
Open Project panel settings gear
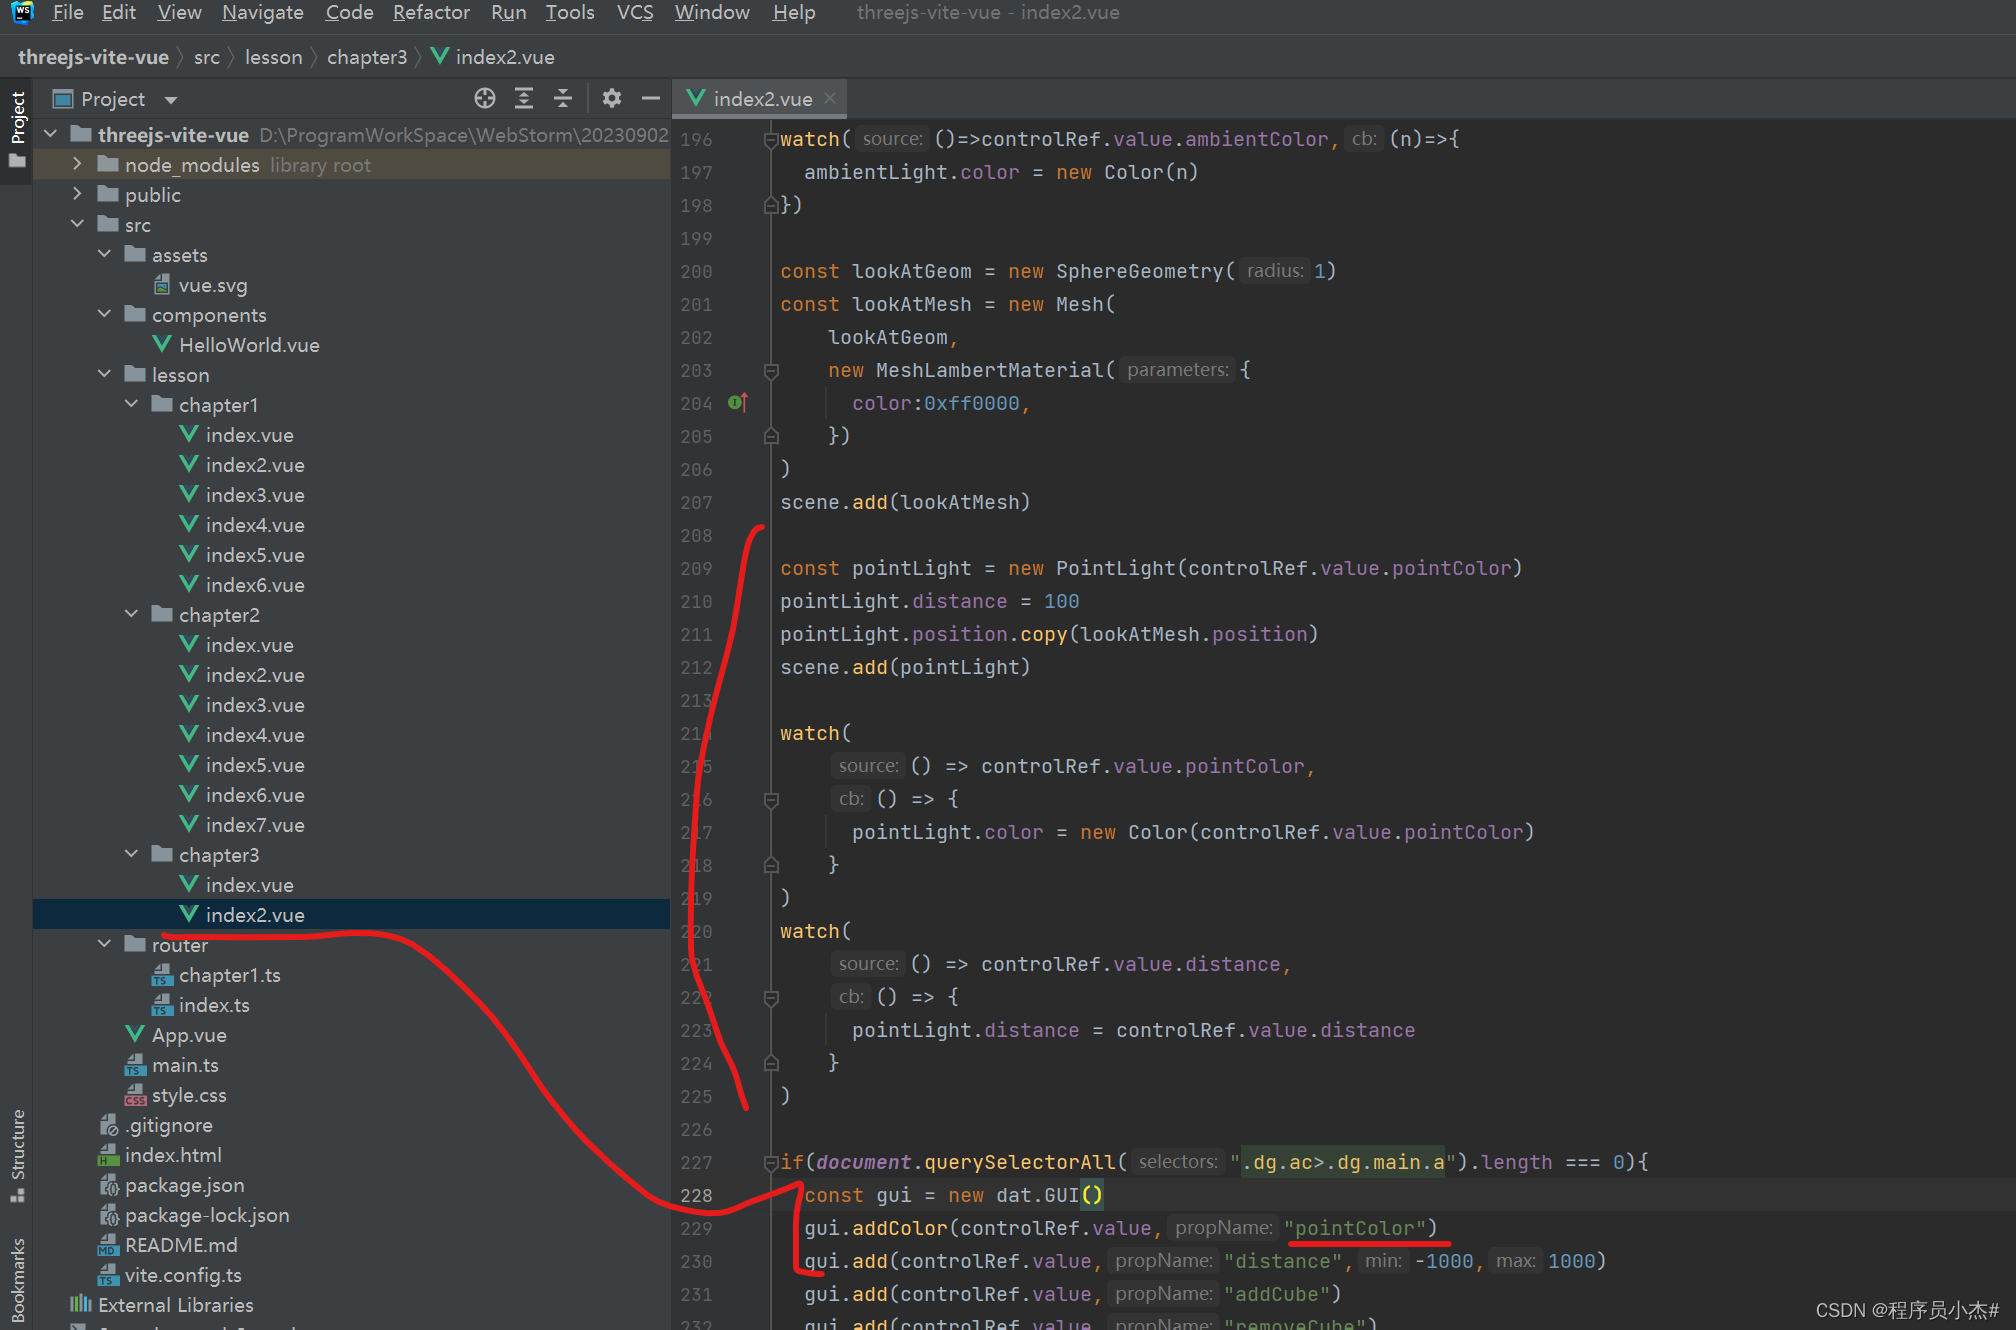pos(612,98)
